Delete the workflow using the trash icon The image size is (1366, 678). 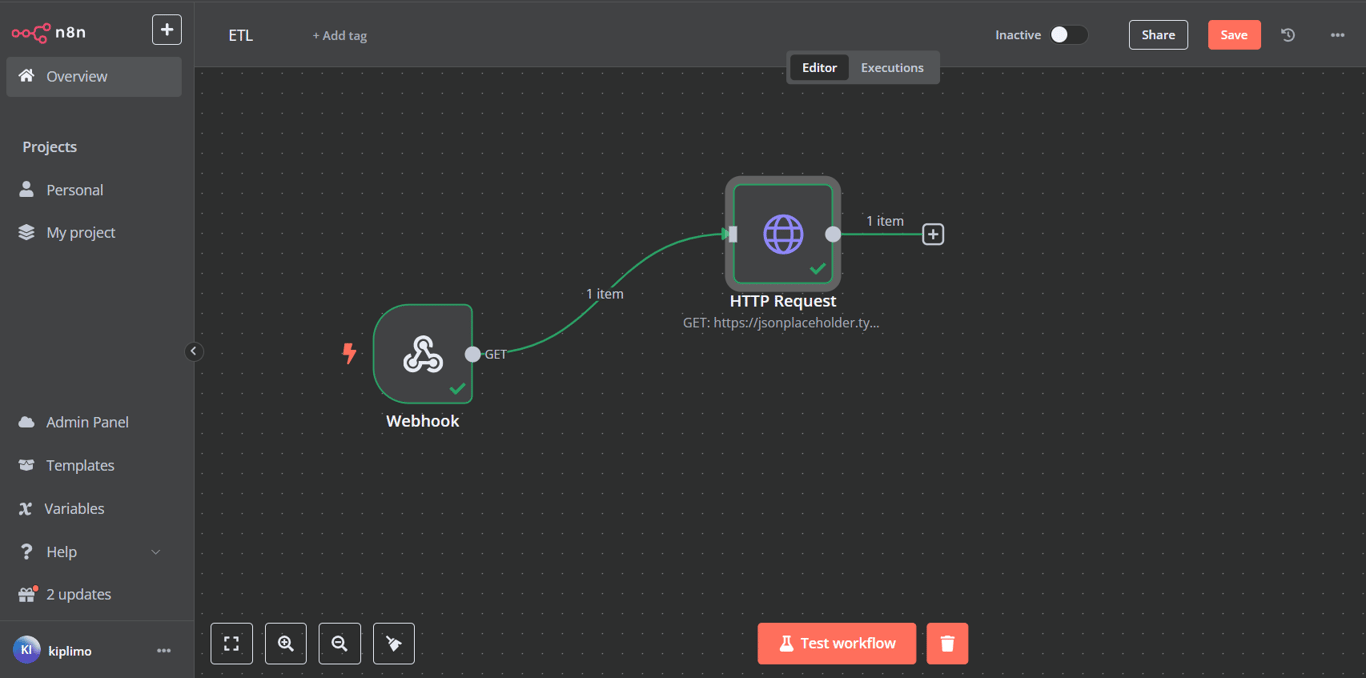coord(947,643)
